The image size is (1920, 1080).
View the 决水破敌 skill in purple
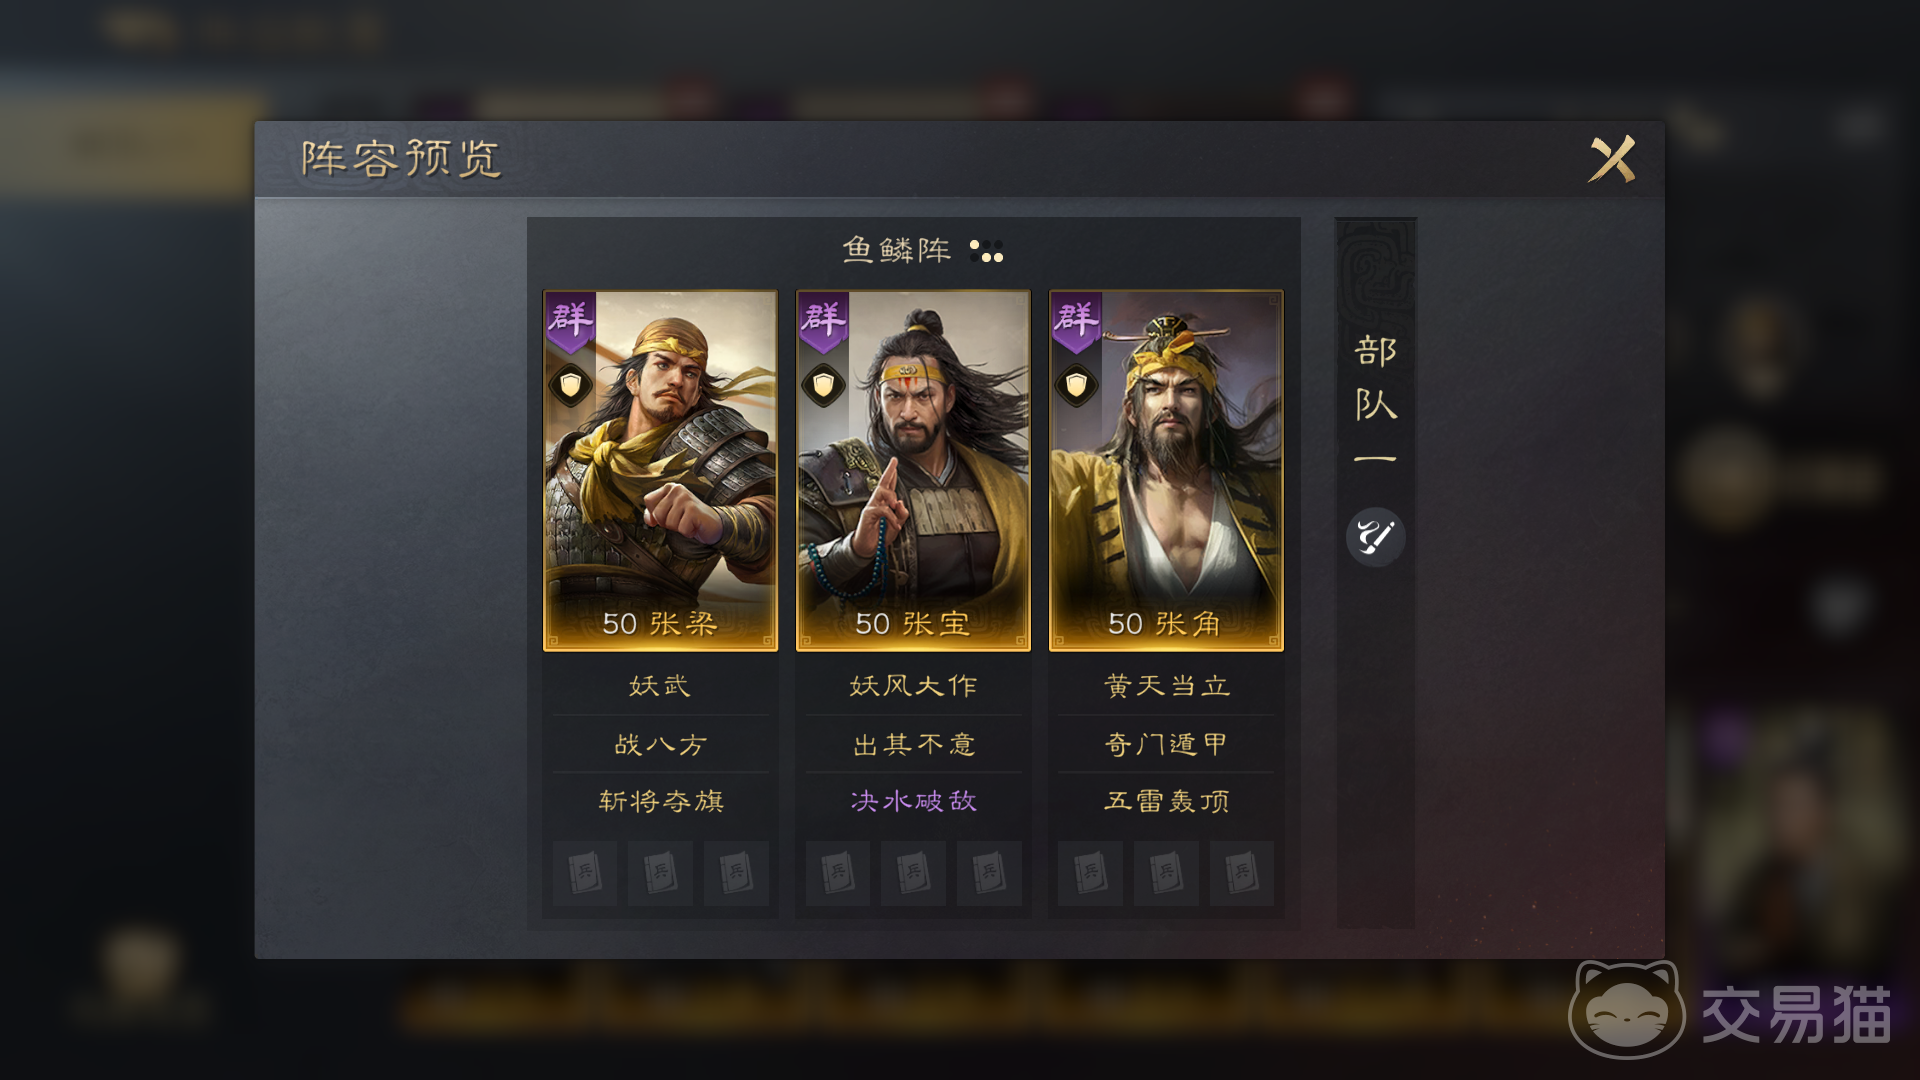coord(913,801)
